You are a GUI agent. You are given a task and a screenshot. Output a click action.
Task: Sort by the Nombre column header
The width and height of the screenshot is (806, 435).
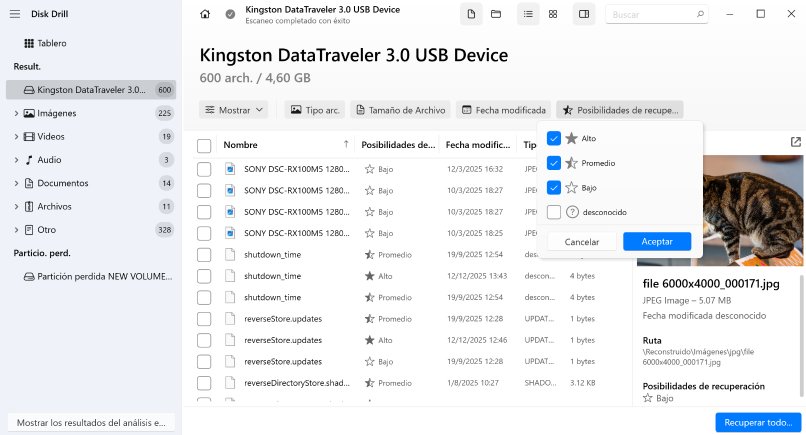coord(241,145)
